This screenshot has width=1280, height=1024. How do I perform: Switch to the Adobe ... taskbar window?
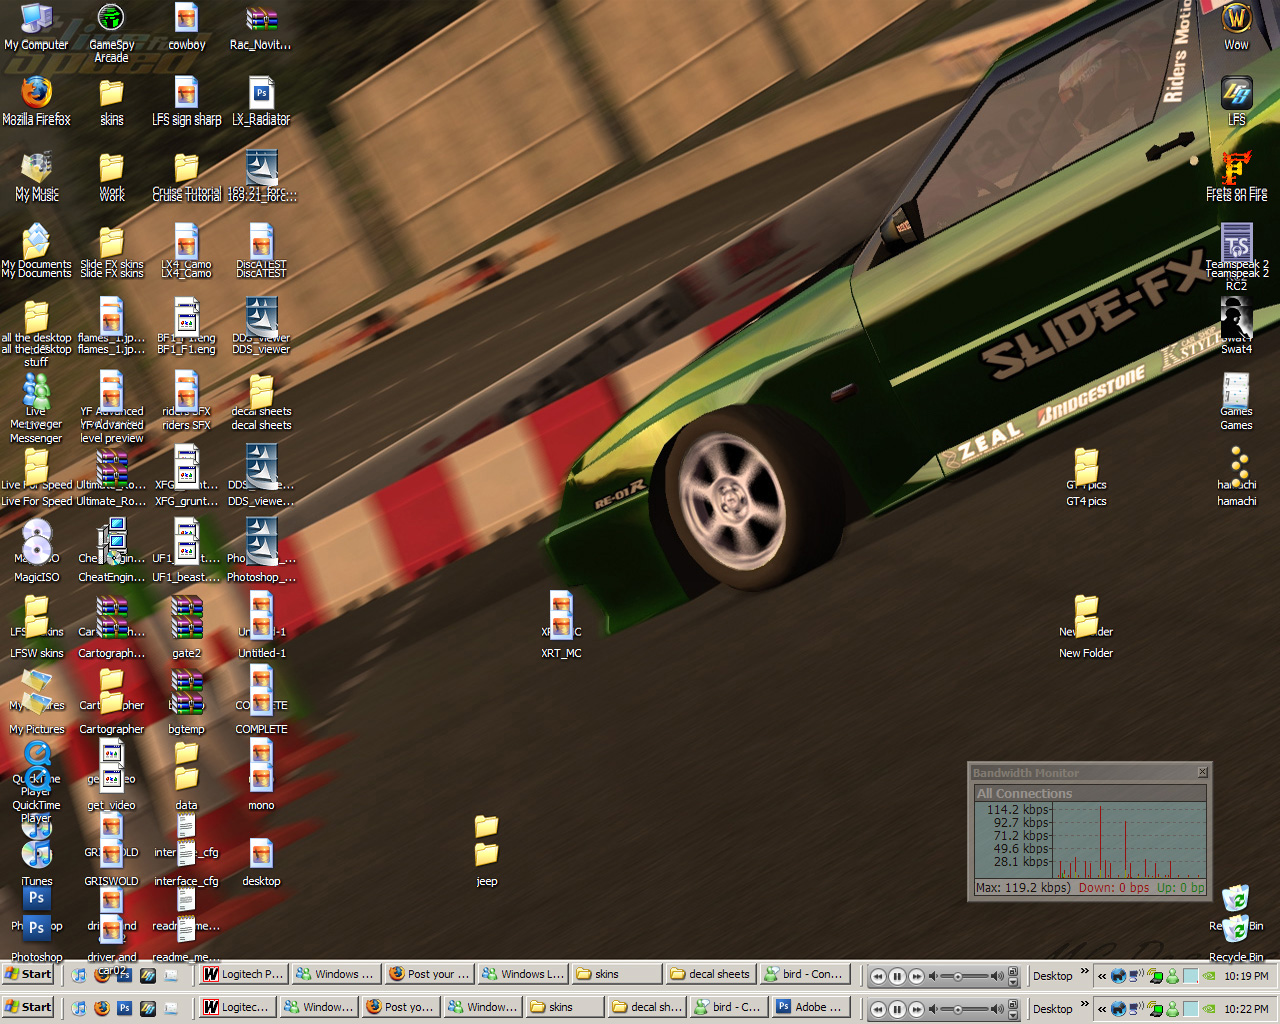pyautogui.click(x=812, y=1007)
